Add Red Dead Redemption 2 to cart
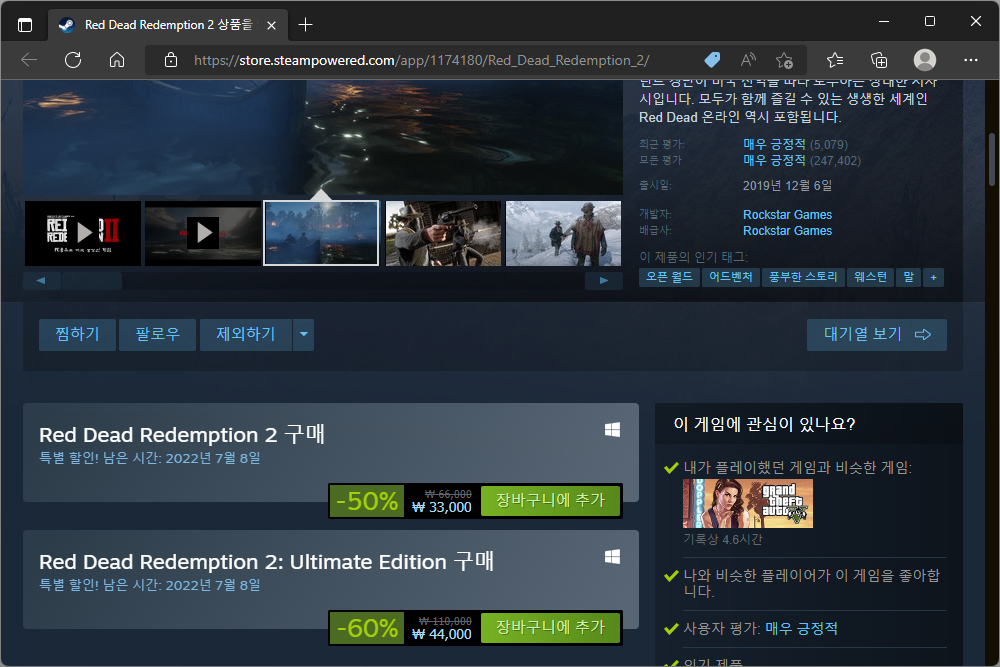 coord(550,501)
